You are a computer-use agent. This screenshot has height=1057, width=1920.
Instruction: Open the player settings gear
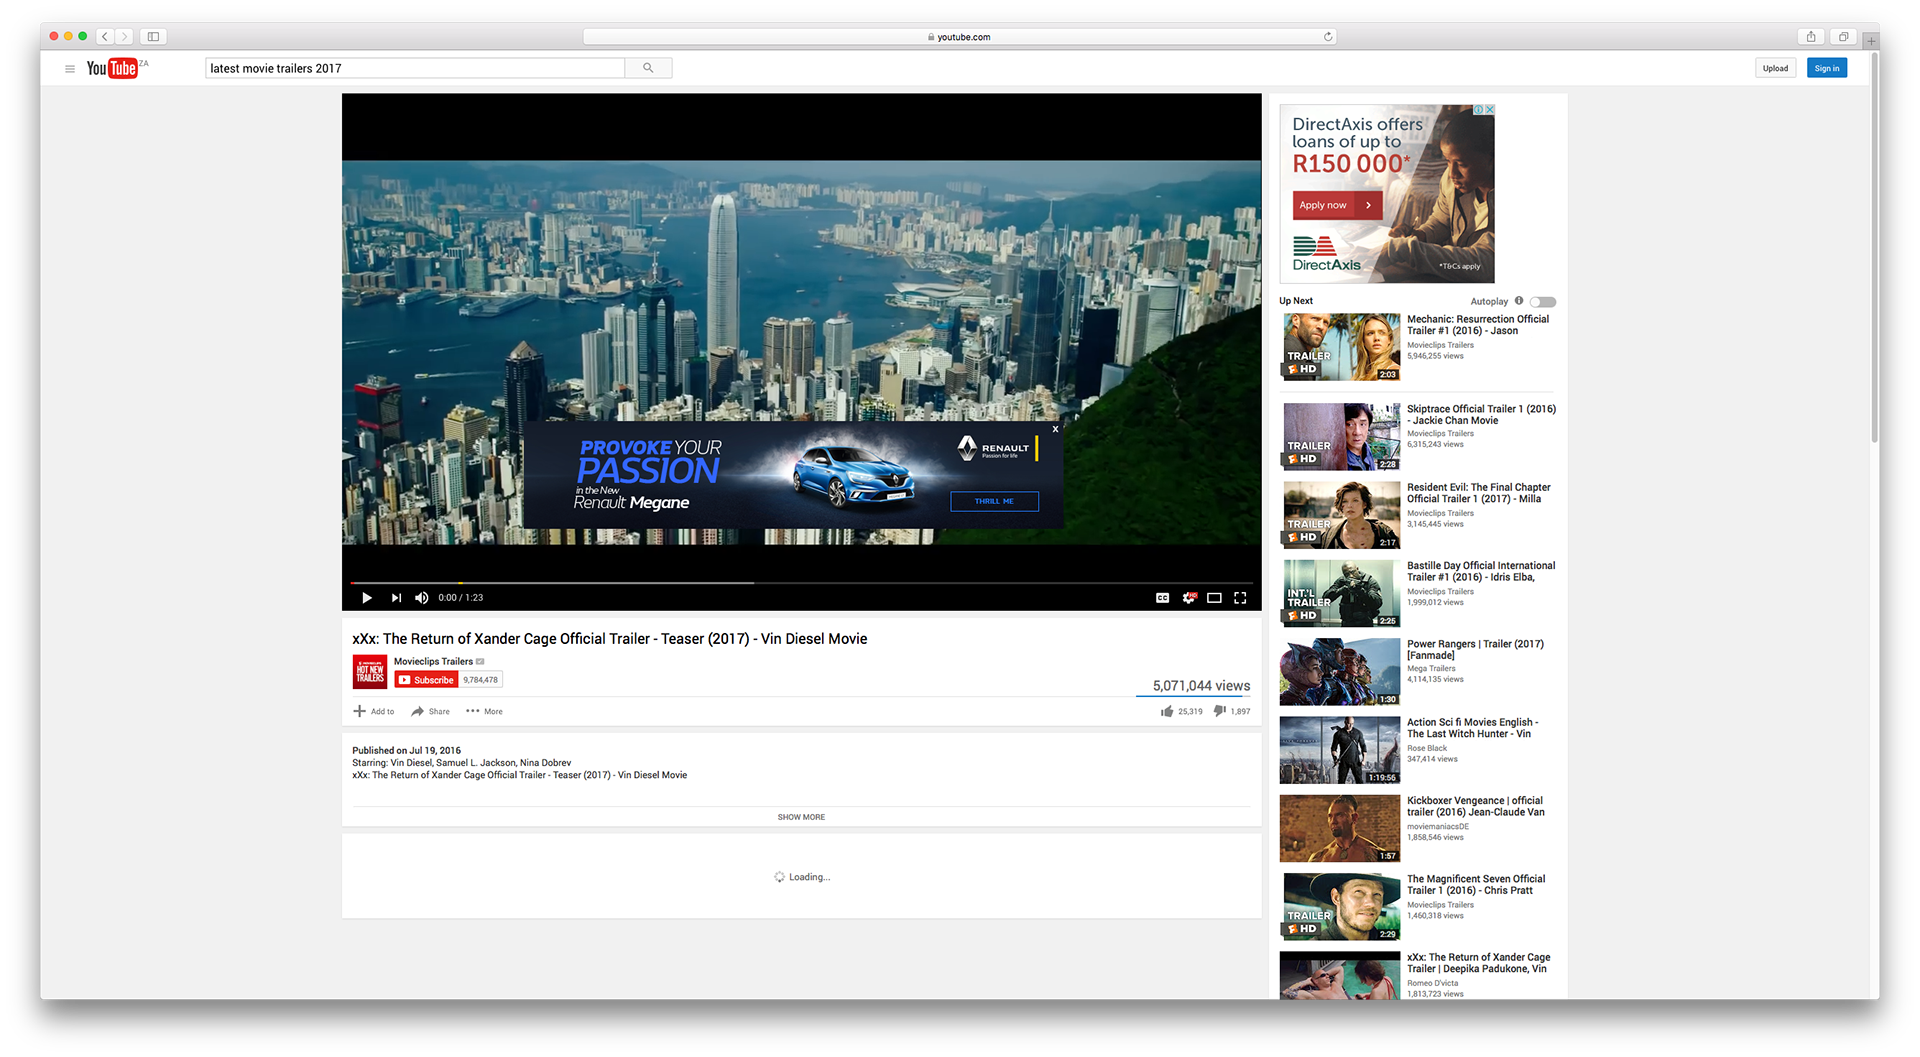1189,598
